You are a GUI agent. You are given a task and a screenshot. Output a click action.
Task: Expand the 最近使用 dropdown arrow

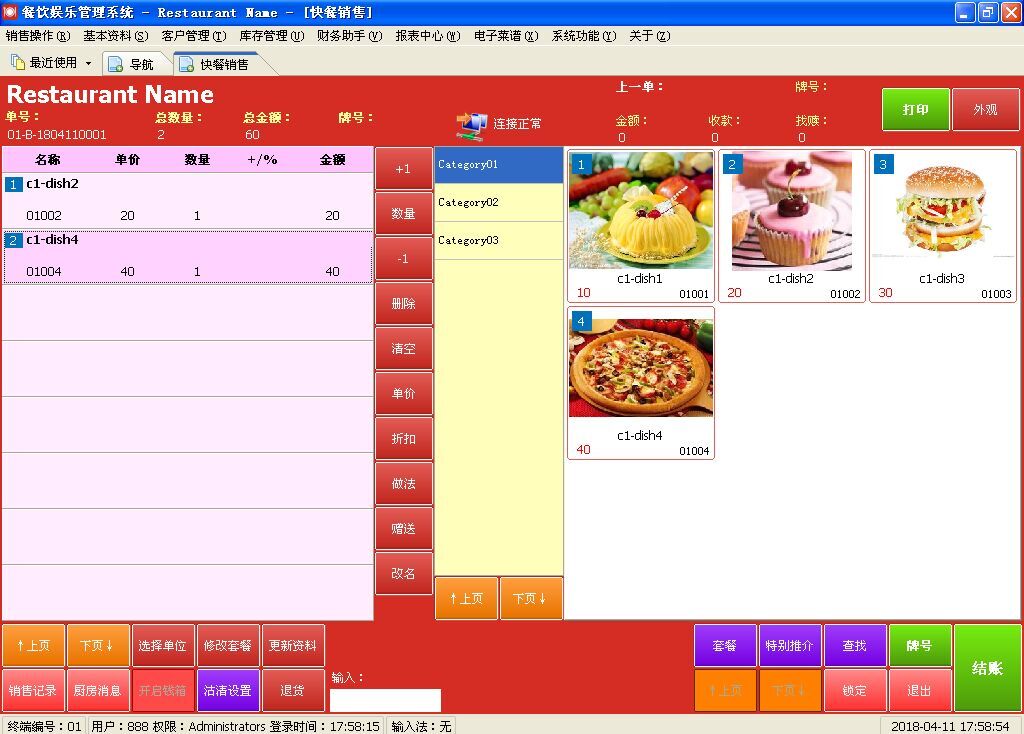(88, 63)
